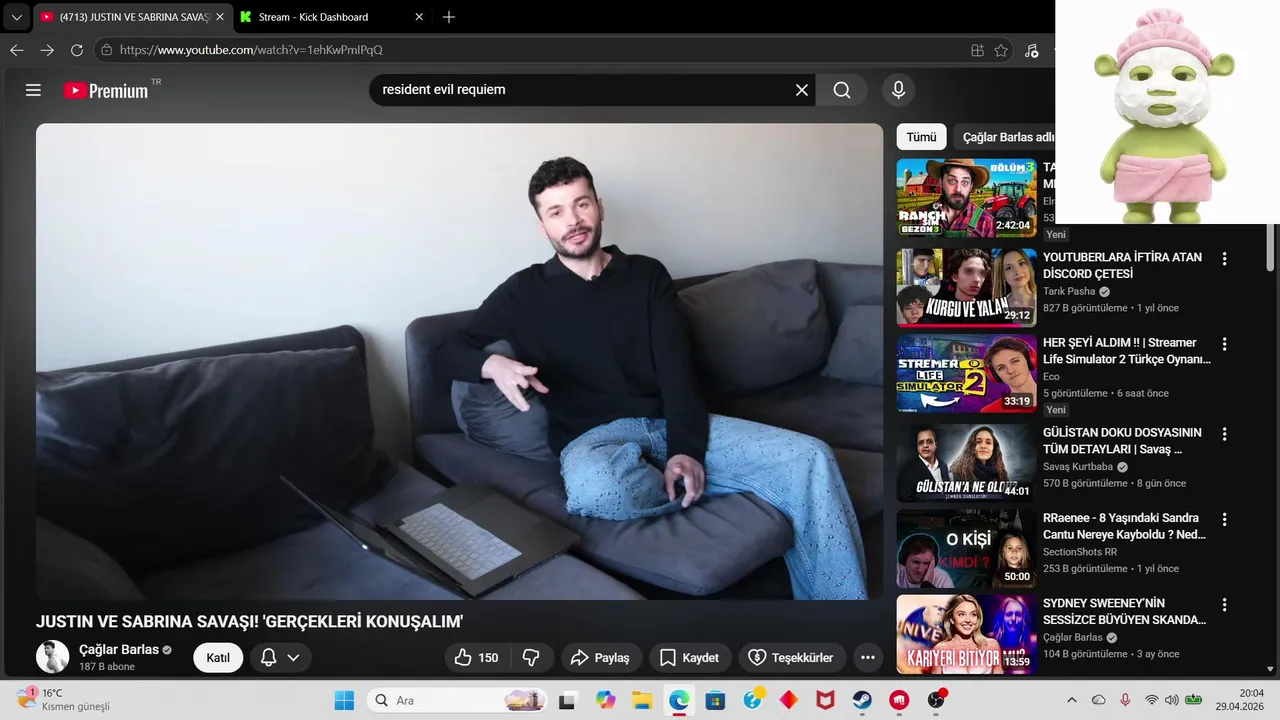Open tab search dropdown arrow
Viewport: 1280px width, 720px height.
(x=16, y=17)
